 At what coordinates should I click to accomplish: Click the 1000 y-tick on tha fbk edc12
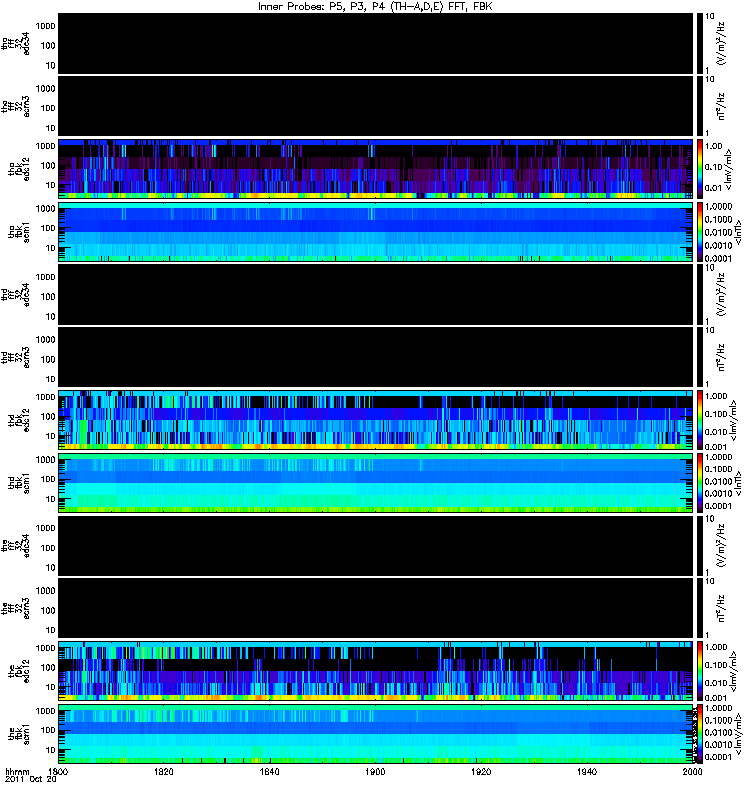pyautogui.click(x=45, y=146)
